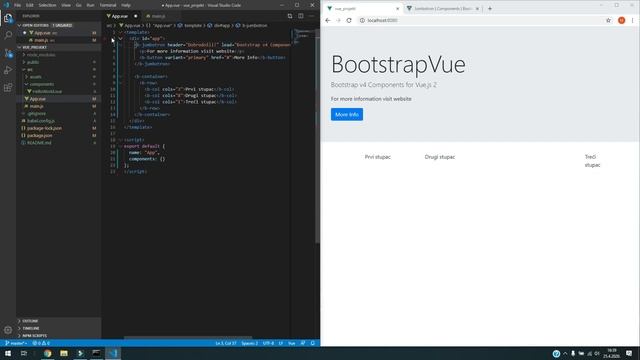
Task: Click the Spaces: 2 indentation setting
Action: coord(249,343)
